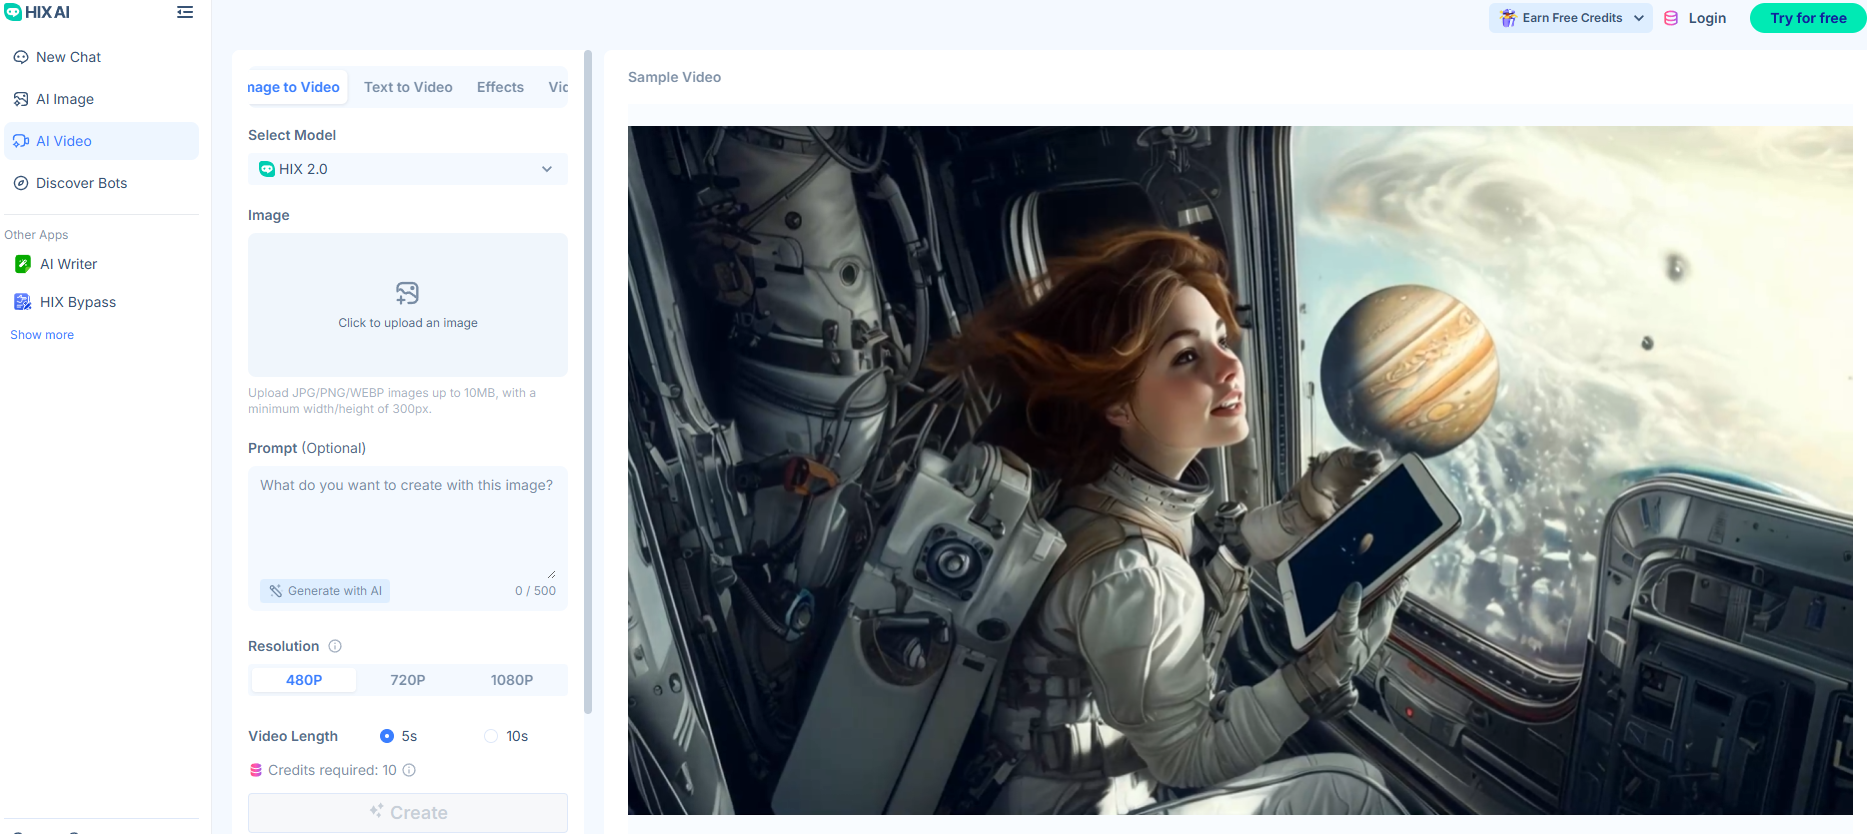
Task: Click the New Chat icon
Action: [21, 57]
